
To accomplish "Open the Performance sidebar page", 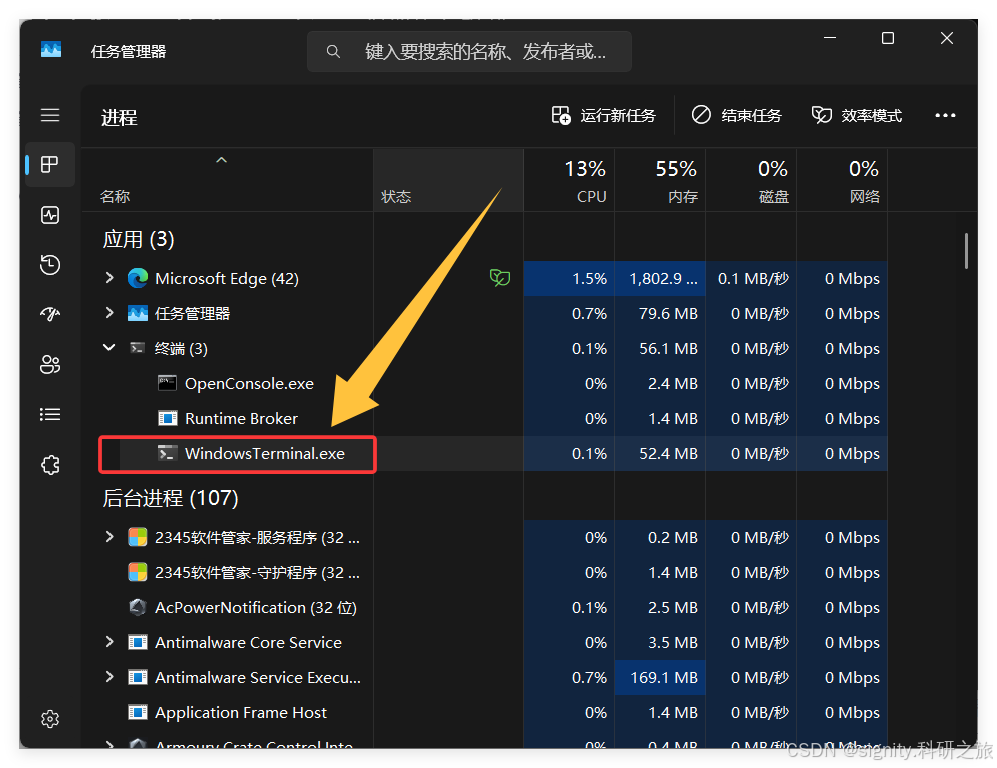I will pos(50,215).
